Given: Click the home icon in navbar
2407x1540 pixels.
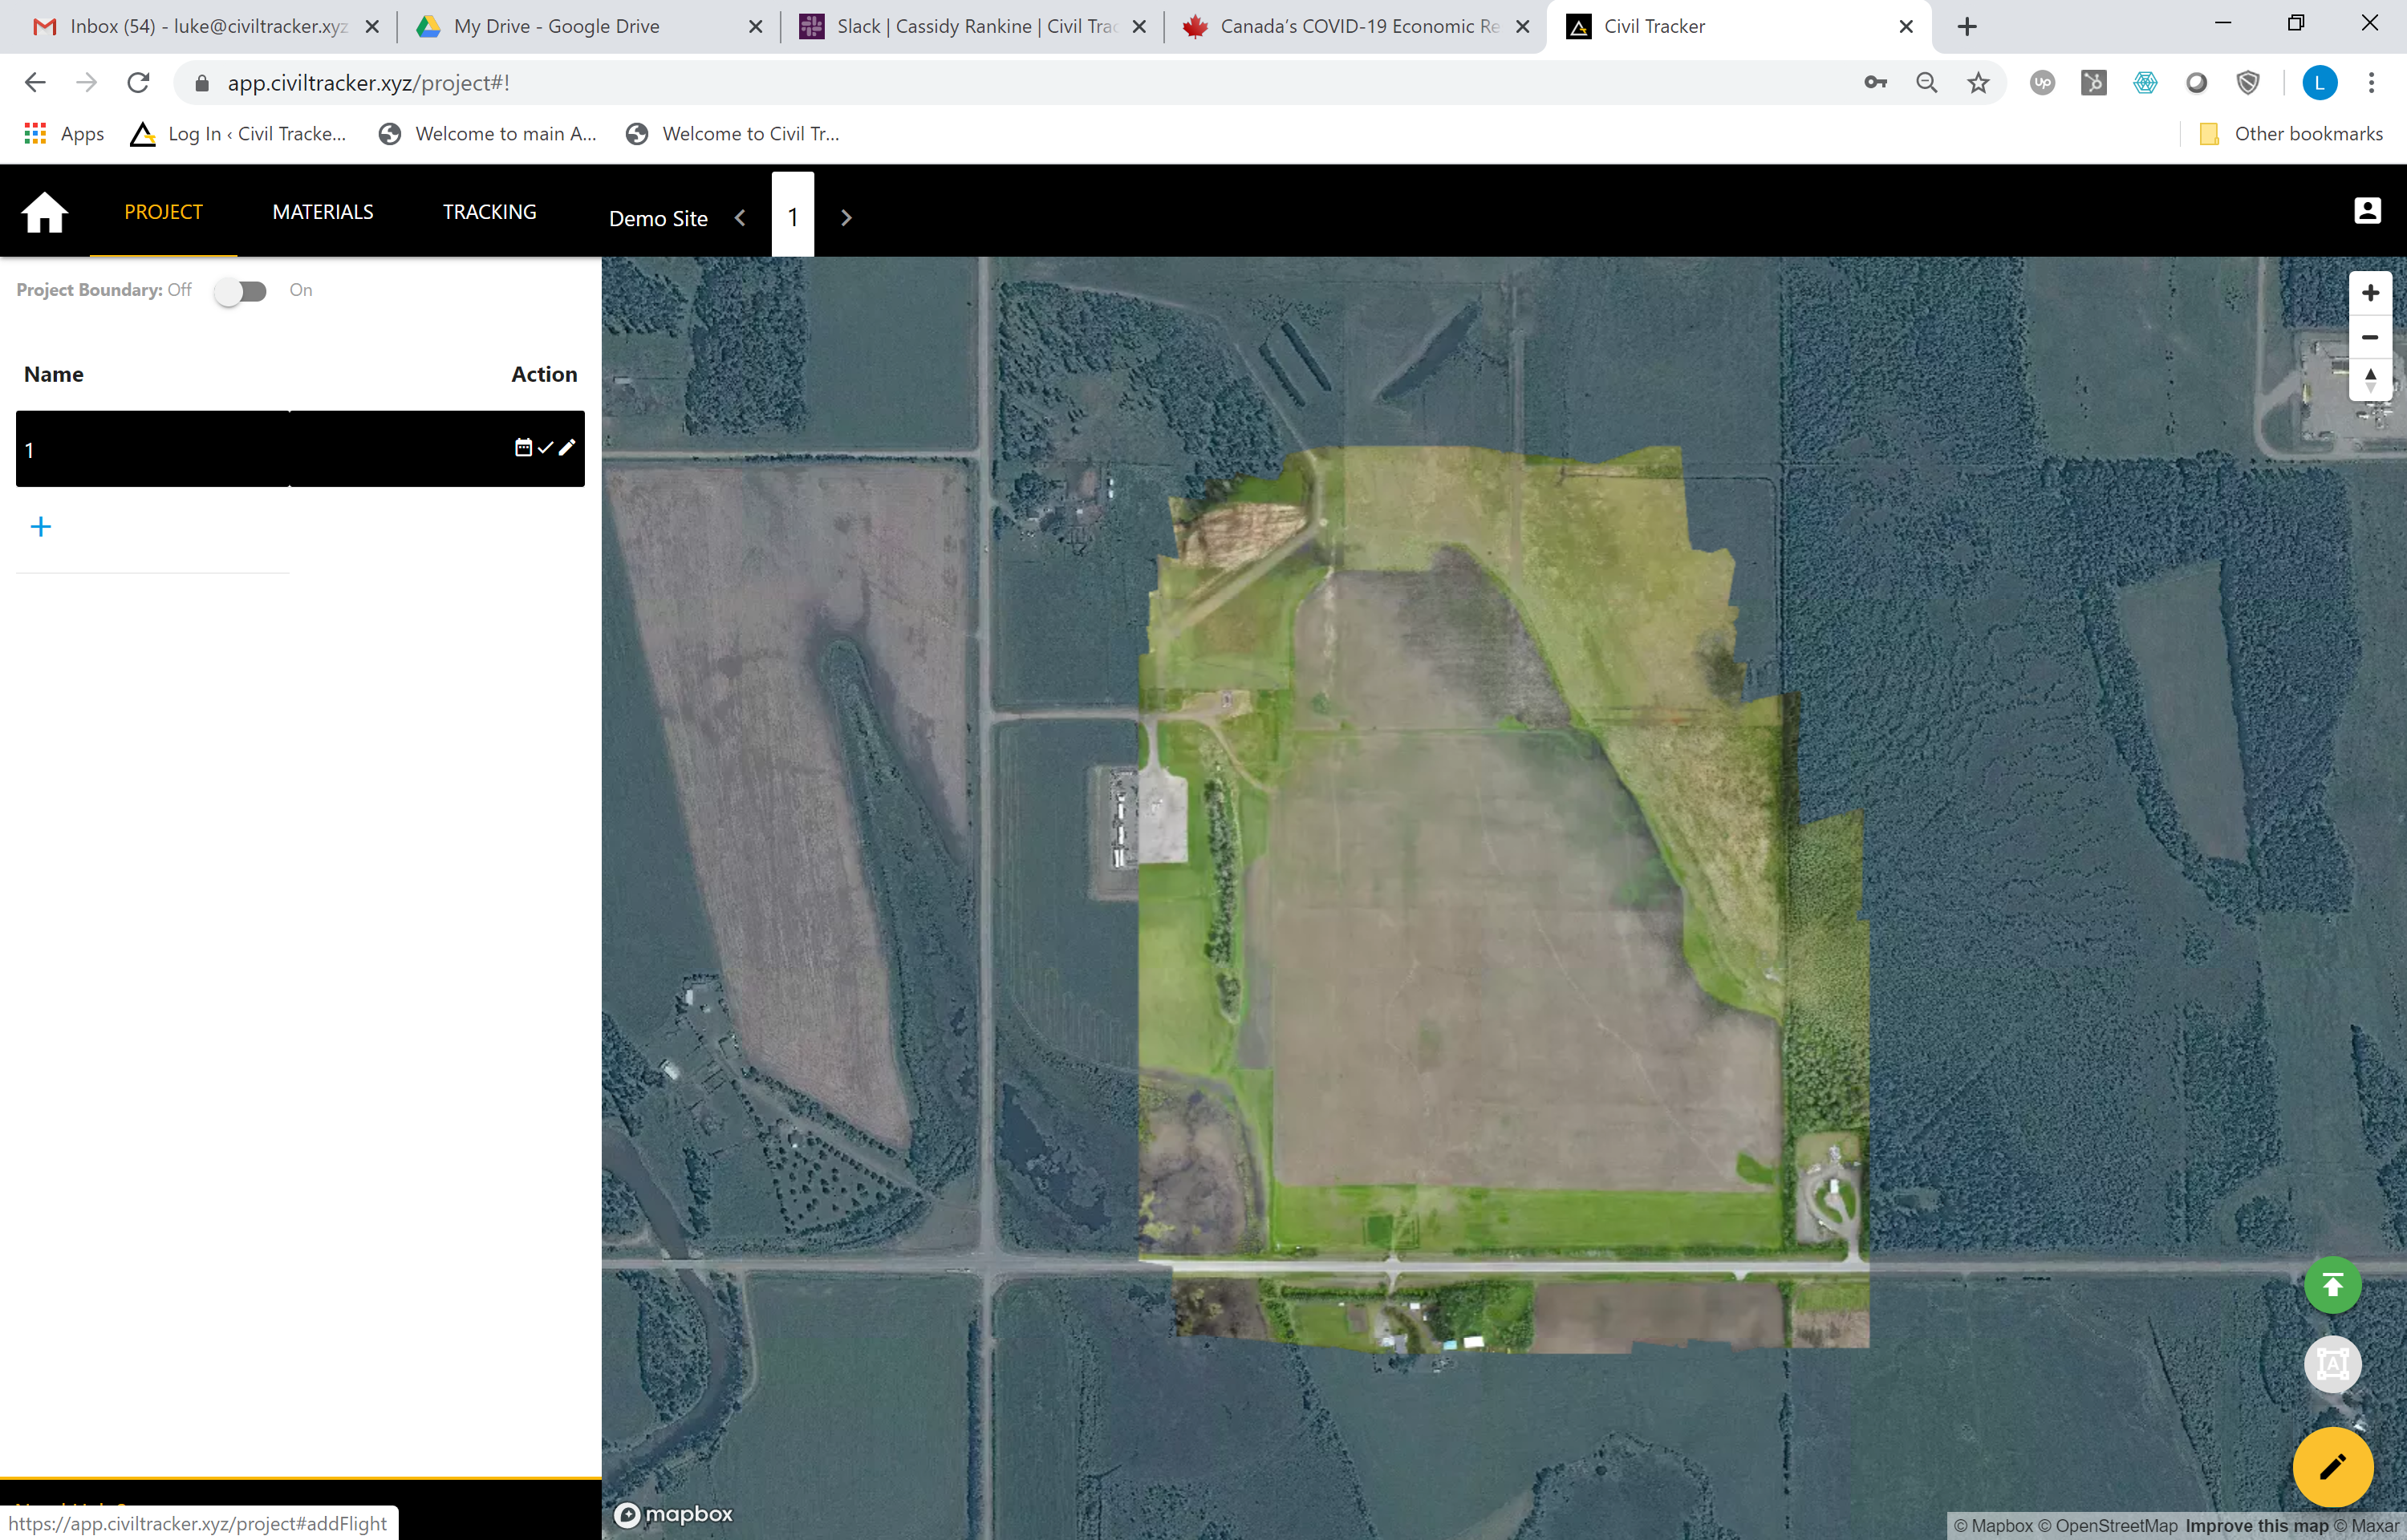Looking at the screenshot, I should coord(44,212).
